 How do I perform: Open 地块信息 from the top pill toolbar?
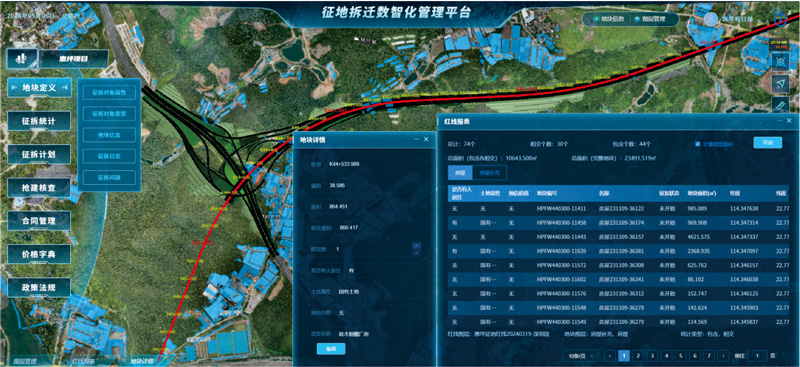(x=605, y=19)
